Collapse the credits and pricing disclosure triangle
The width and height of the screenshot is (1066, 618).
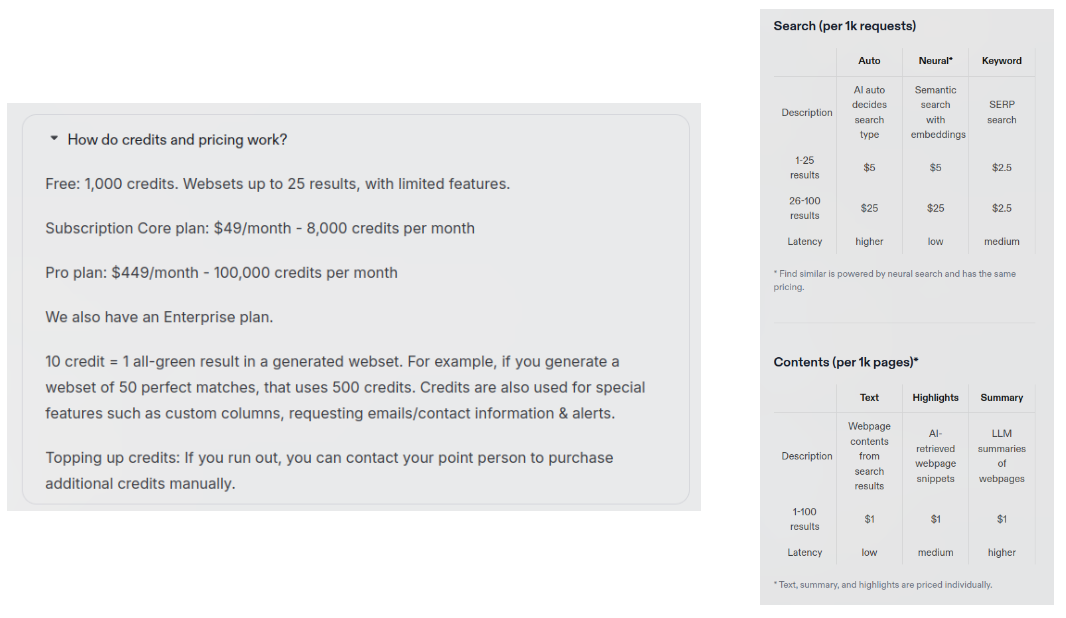[54, 139]
